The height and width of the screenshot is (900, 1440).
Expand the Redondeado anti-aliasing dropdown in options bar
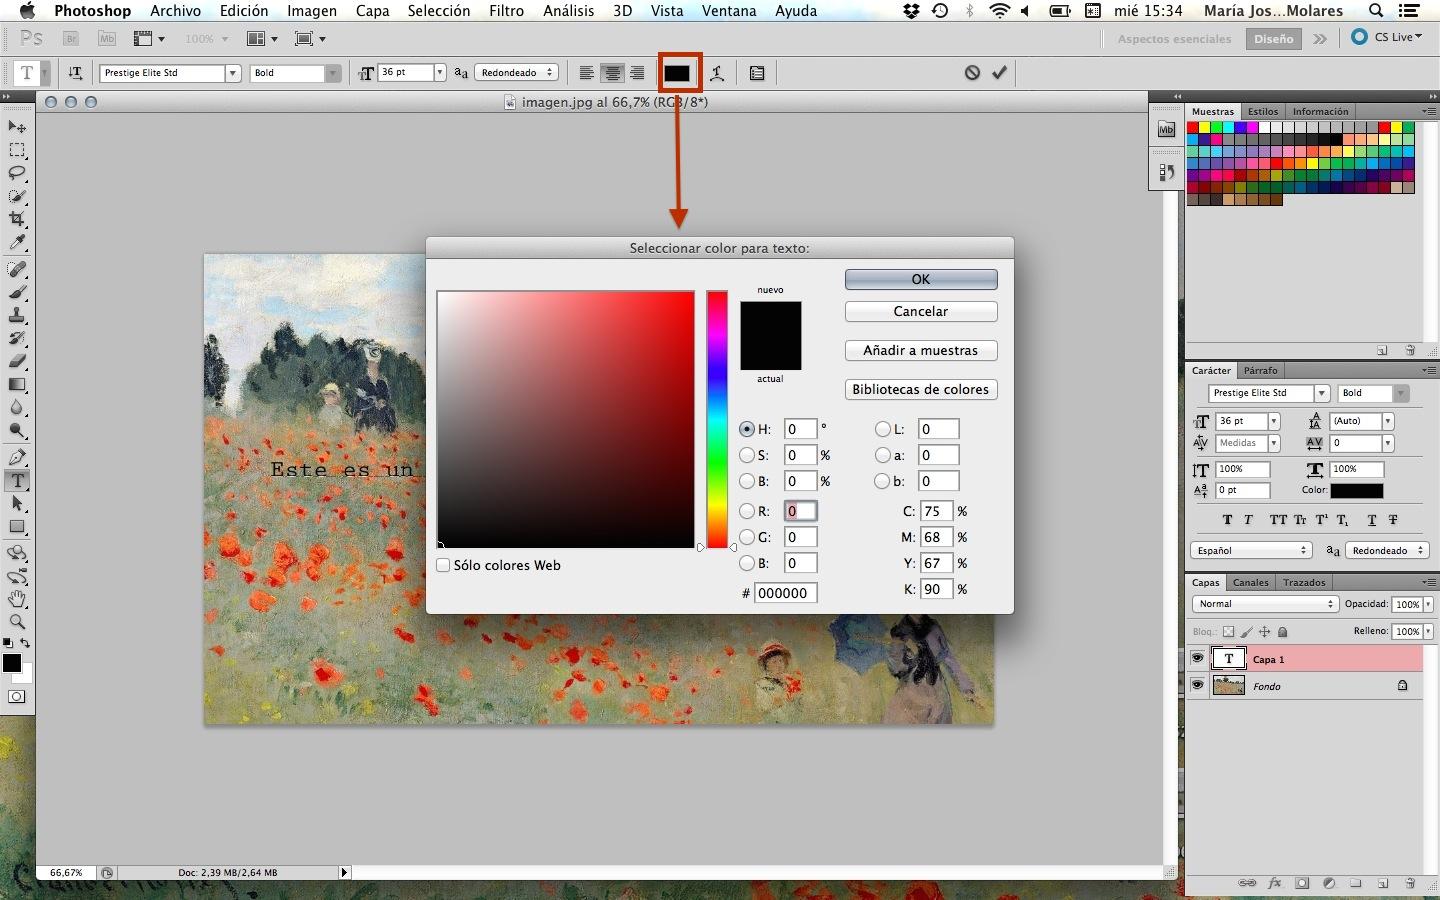click(516, 73)
